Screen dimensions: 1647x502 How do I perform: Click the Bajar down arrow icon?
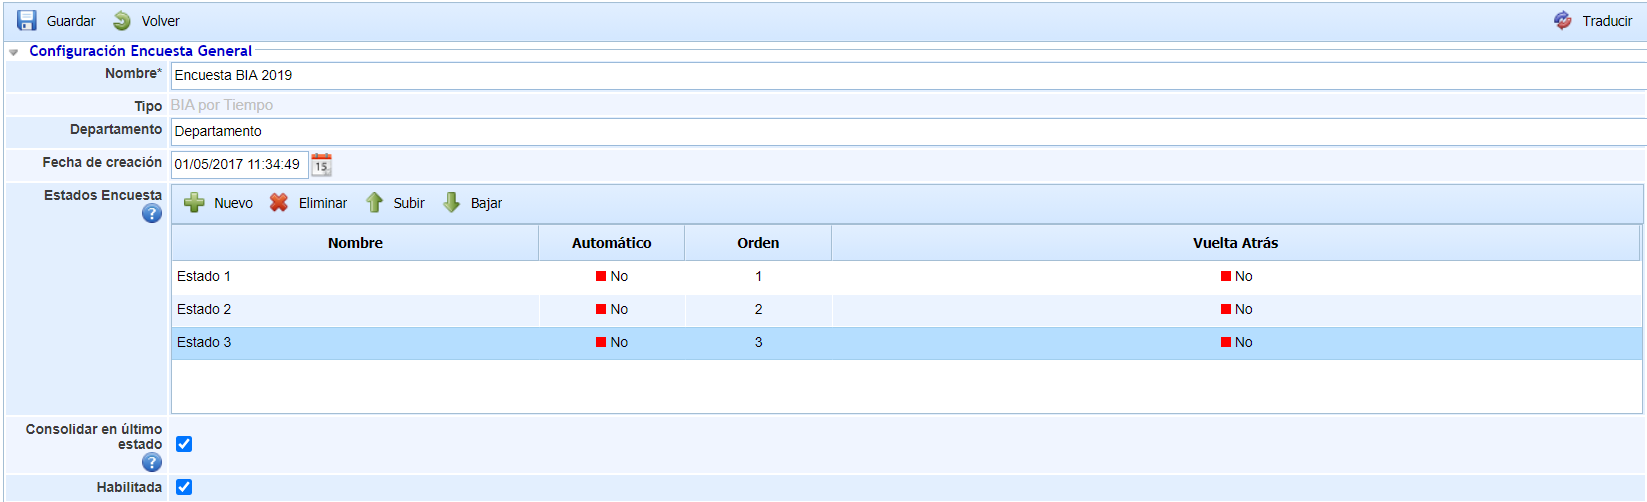[x=452, y=203]
